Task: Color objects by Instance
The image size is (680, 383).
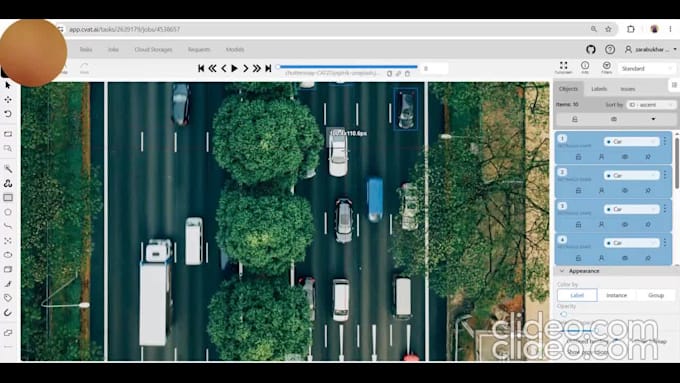Action: pyautogui.click(x=616, y=295)
